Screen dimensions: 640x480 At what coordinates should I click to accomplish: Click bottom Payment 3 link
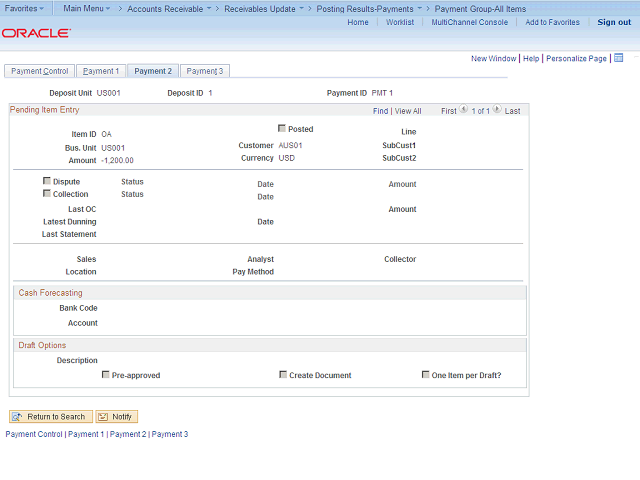click(170, 434)
